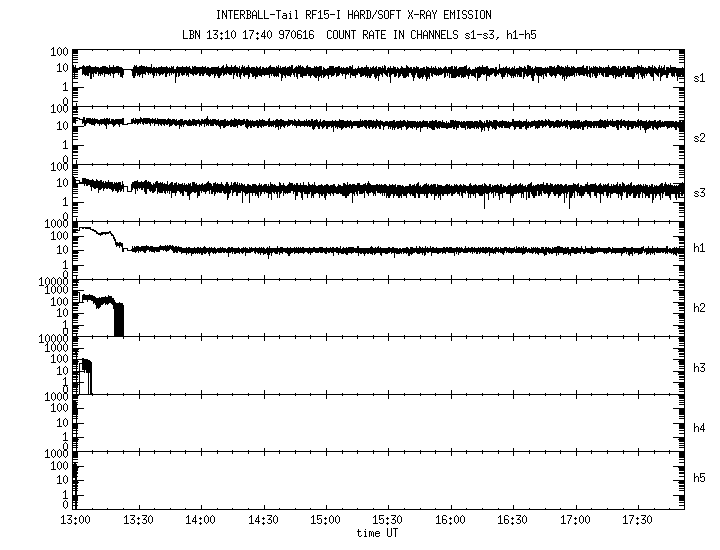This screenshot has width=720, height=550.
Task: Click the 13:30 time axis label
Action: 138,520
